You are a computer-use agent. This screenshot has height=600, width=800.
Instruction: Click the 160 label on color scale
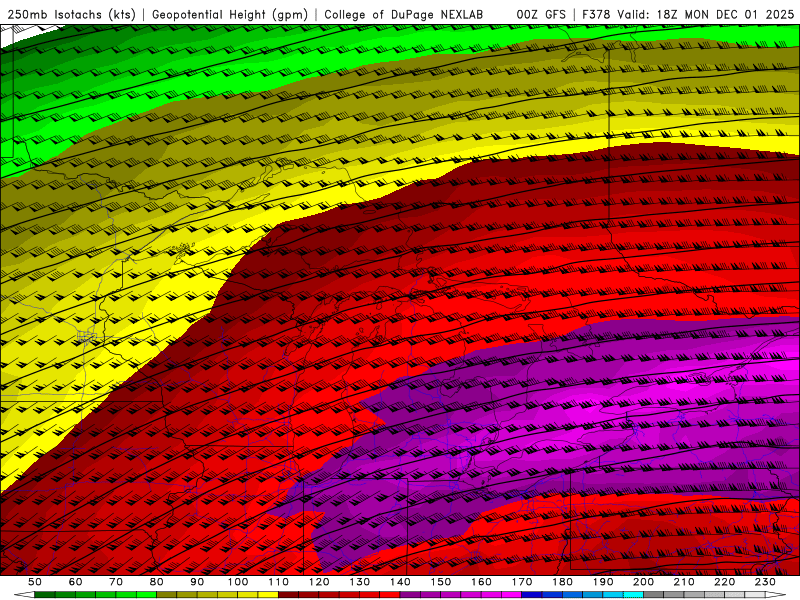[x=481, y=582]
